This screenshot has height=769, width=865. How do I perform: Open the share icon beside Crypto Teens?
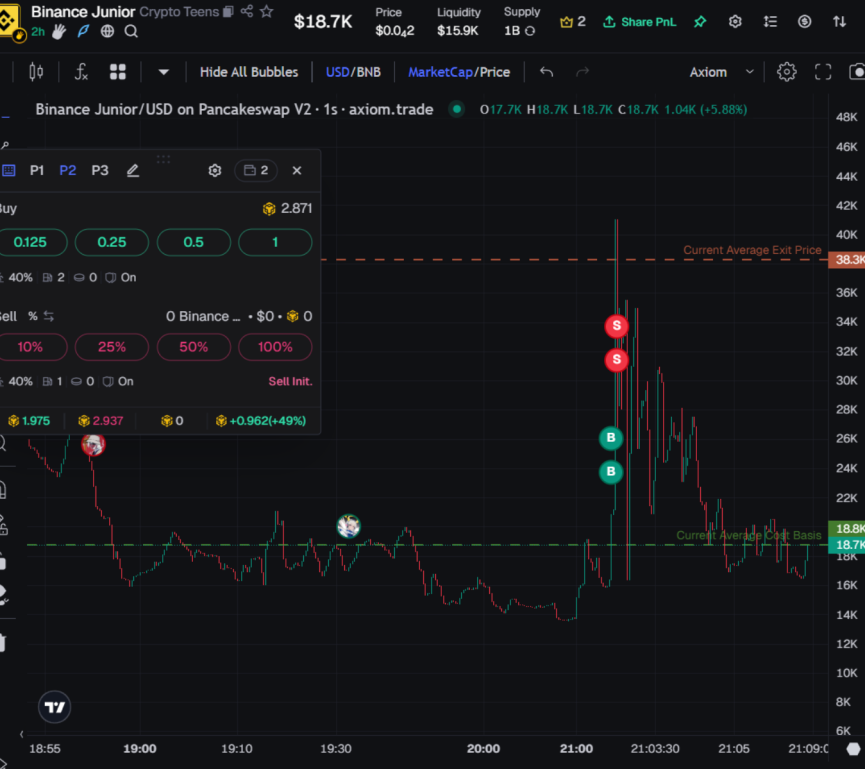(247, 11)
